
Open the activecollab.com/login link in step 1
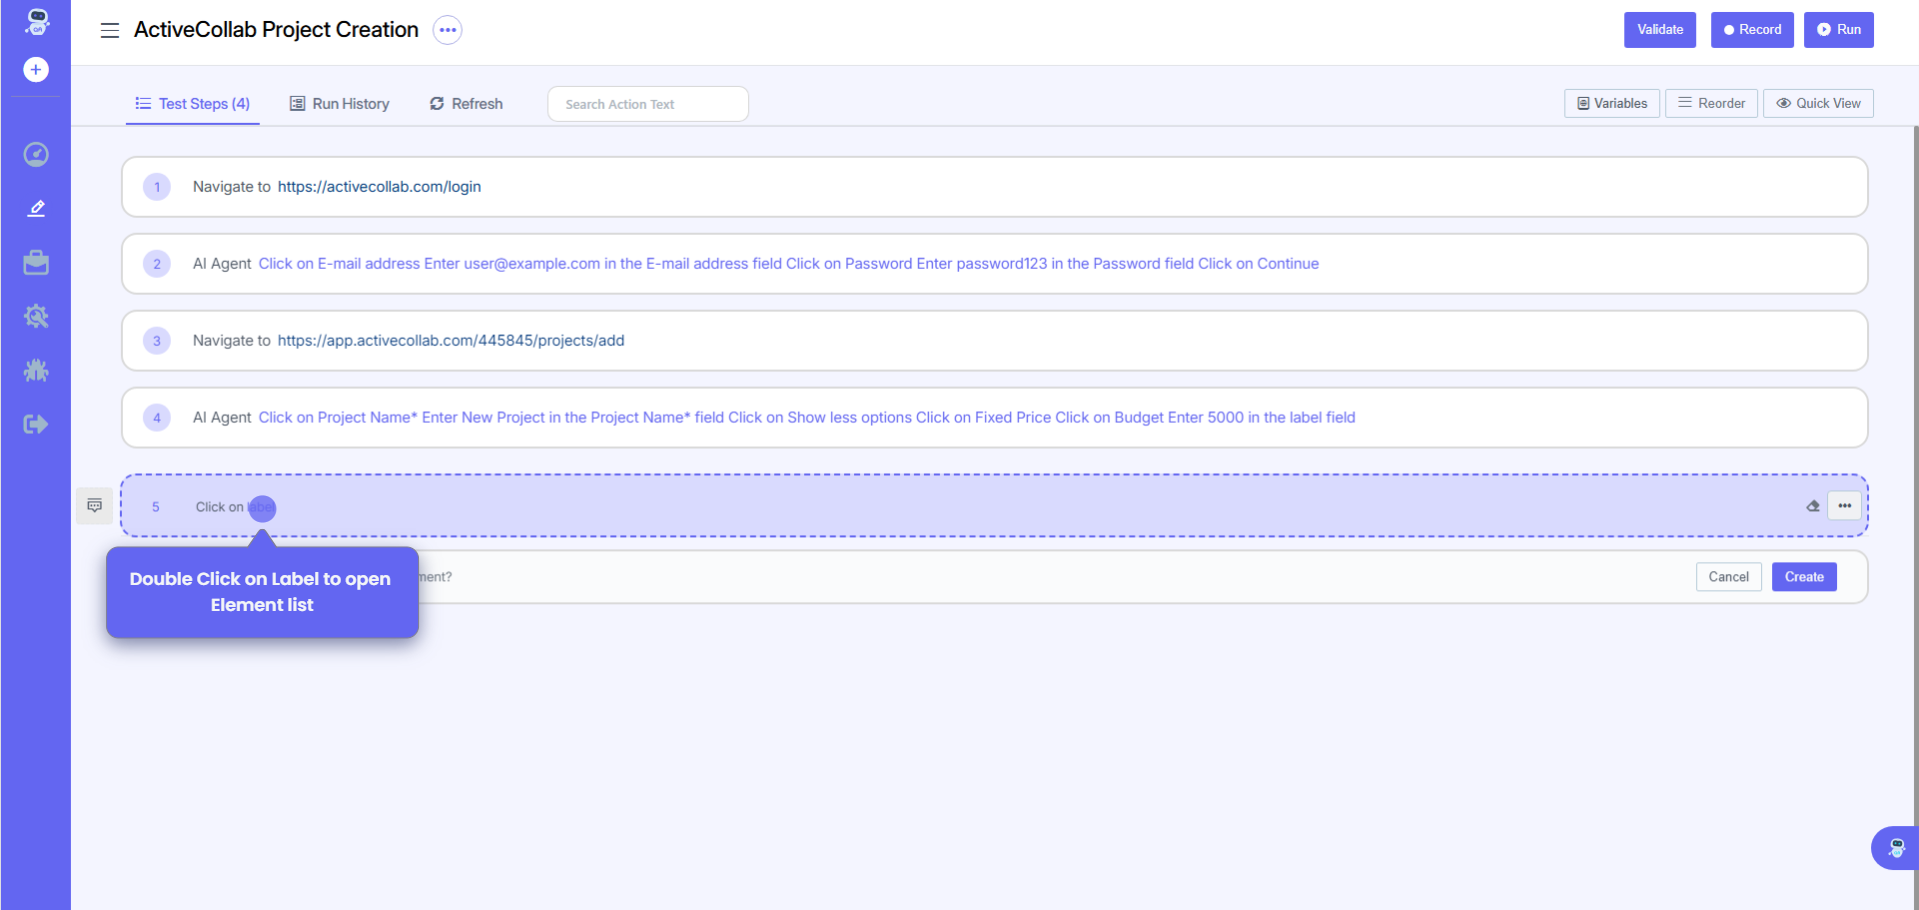pos(379,187)
